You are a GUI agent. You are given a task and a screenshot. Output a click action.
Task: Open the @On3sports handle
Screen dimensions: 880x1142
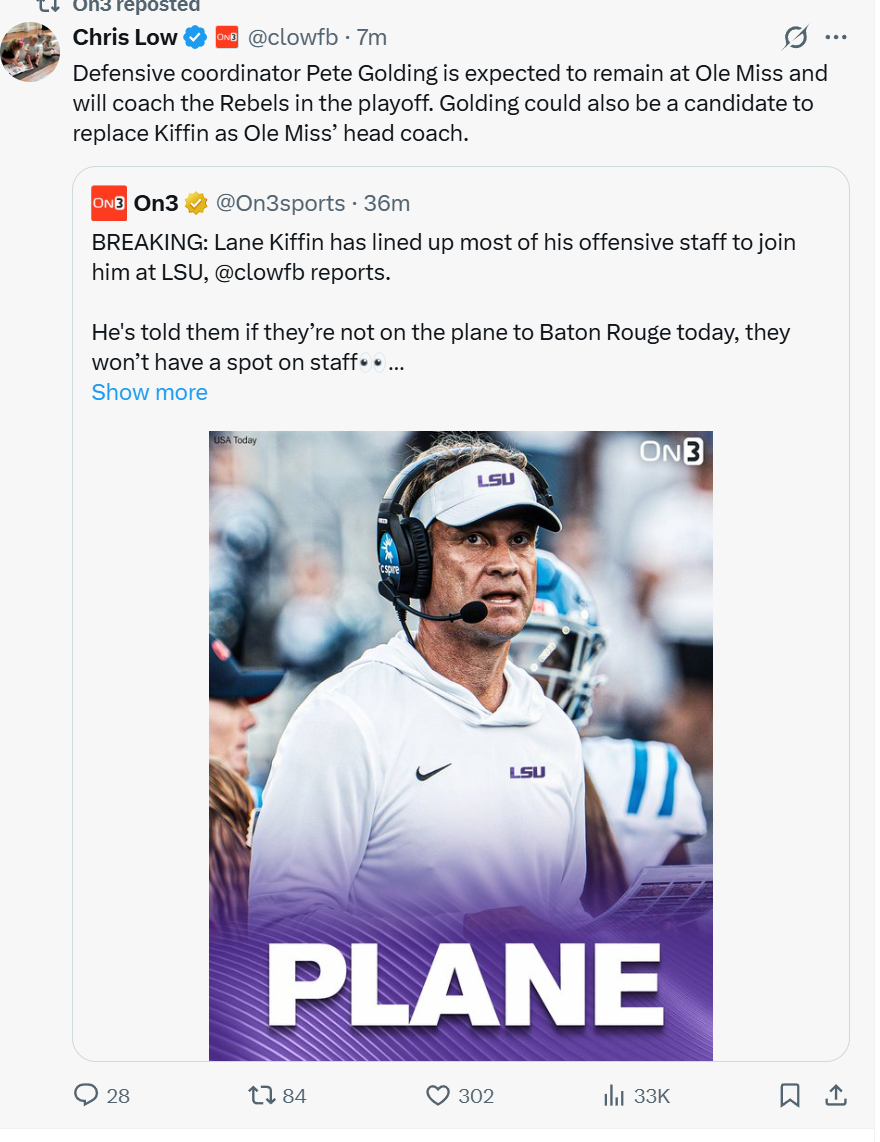click(280, 203)
